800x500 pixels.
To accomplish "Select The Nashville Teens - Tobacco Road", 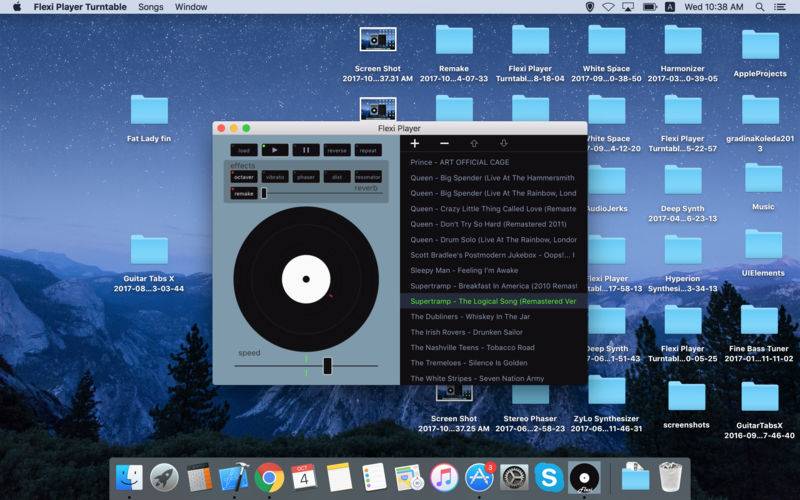I will click(493, 347).
